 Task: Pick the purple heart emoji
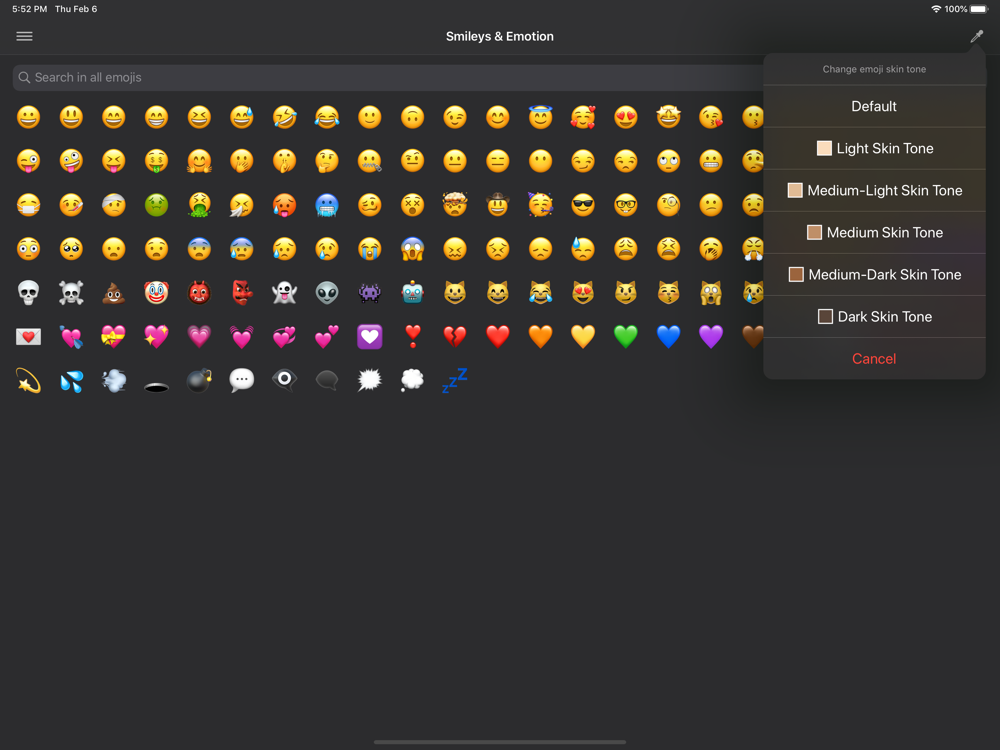click(711, 336)
